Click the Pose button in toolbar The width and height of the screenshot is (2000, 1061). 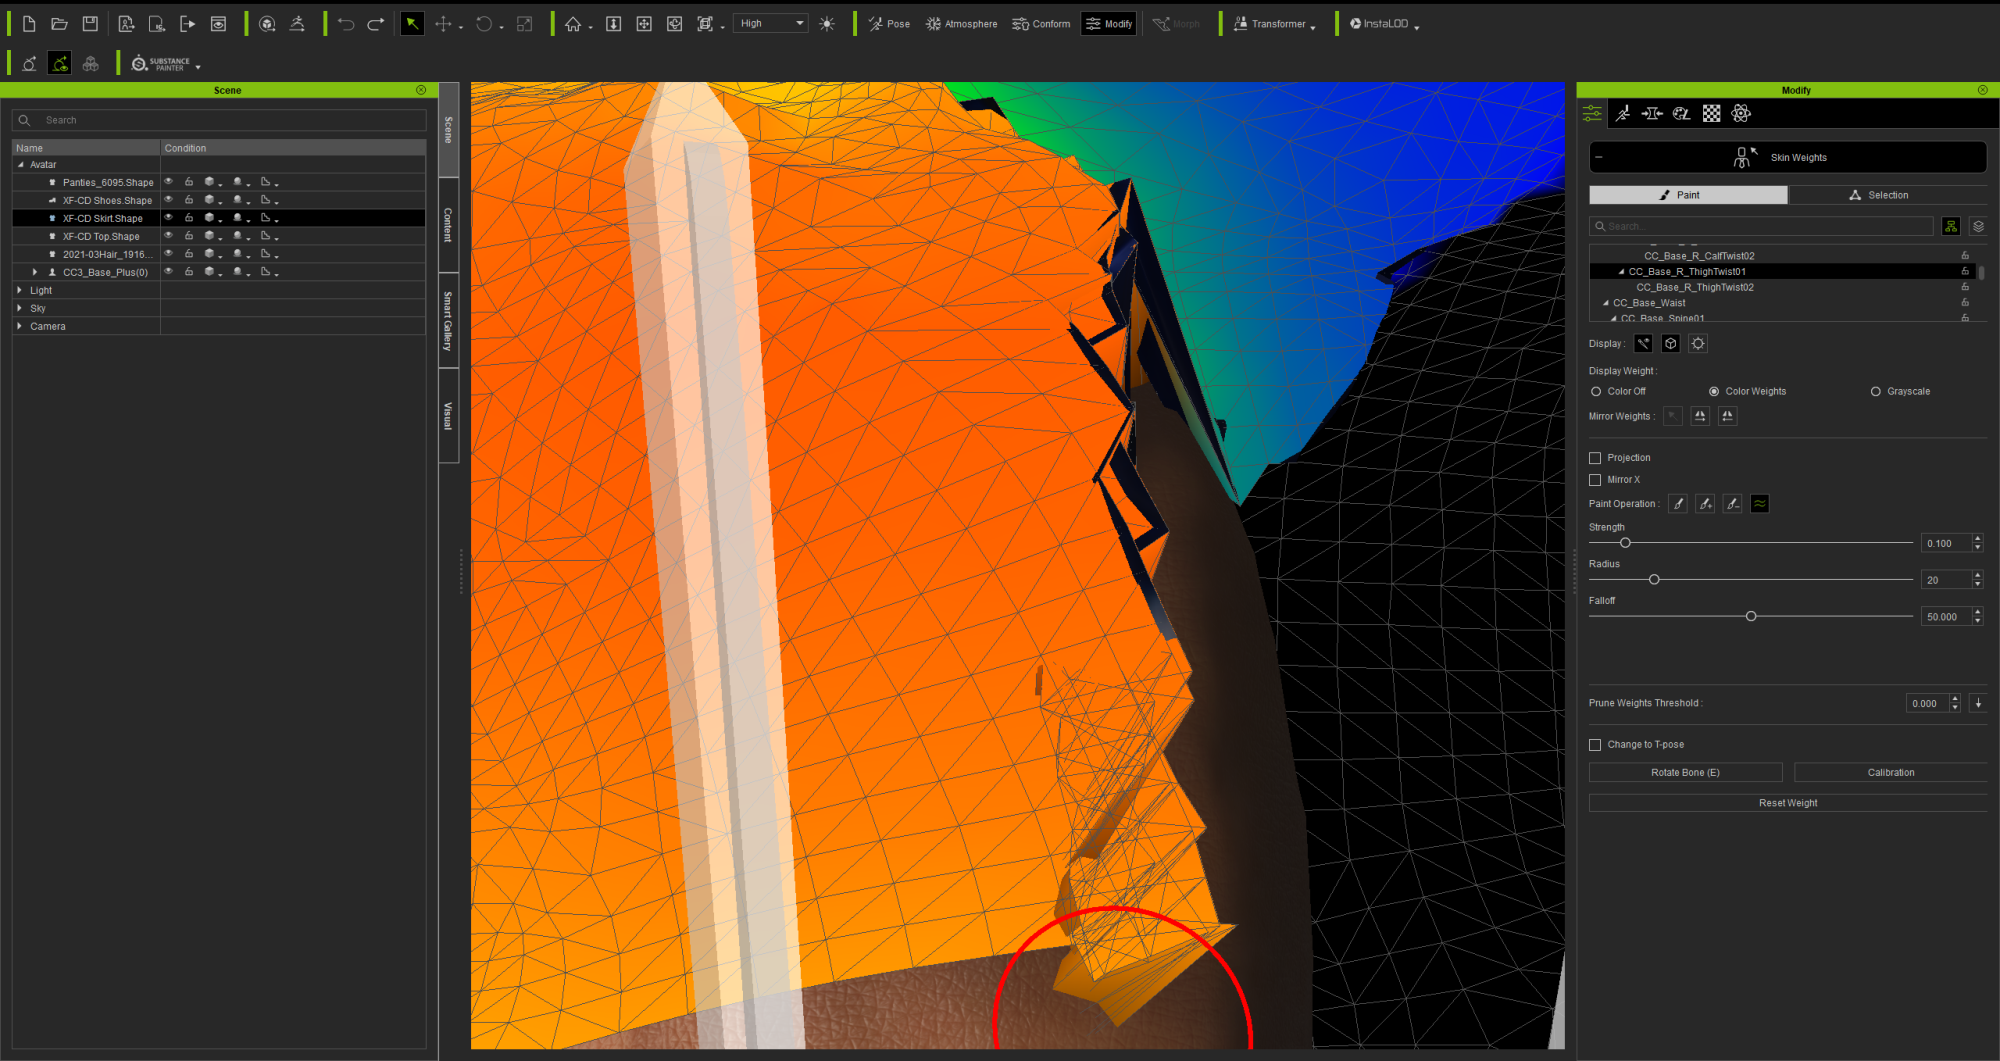pos(889,24)
